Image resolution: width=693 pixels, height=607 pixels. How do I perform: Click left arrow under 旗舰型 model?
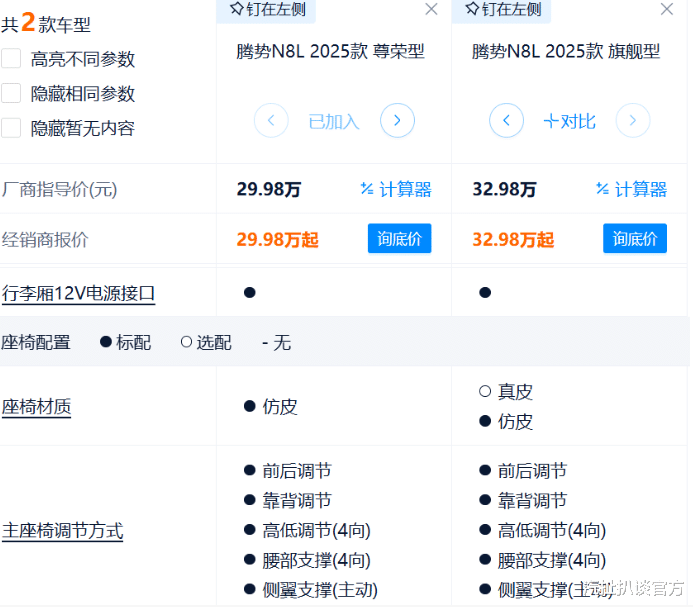click(506, 120)
